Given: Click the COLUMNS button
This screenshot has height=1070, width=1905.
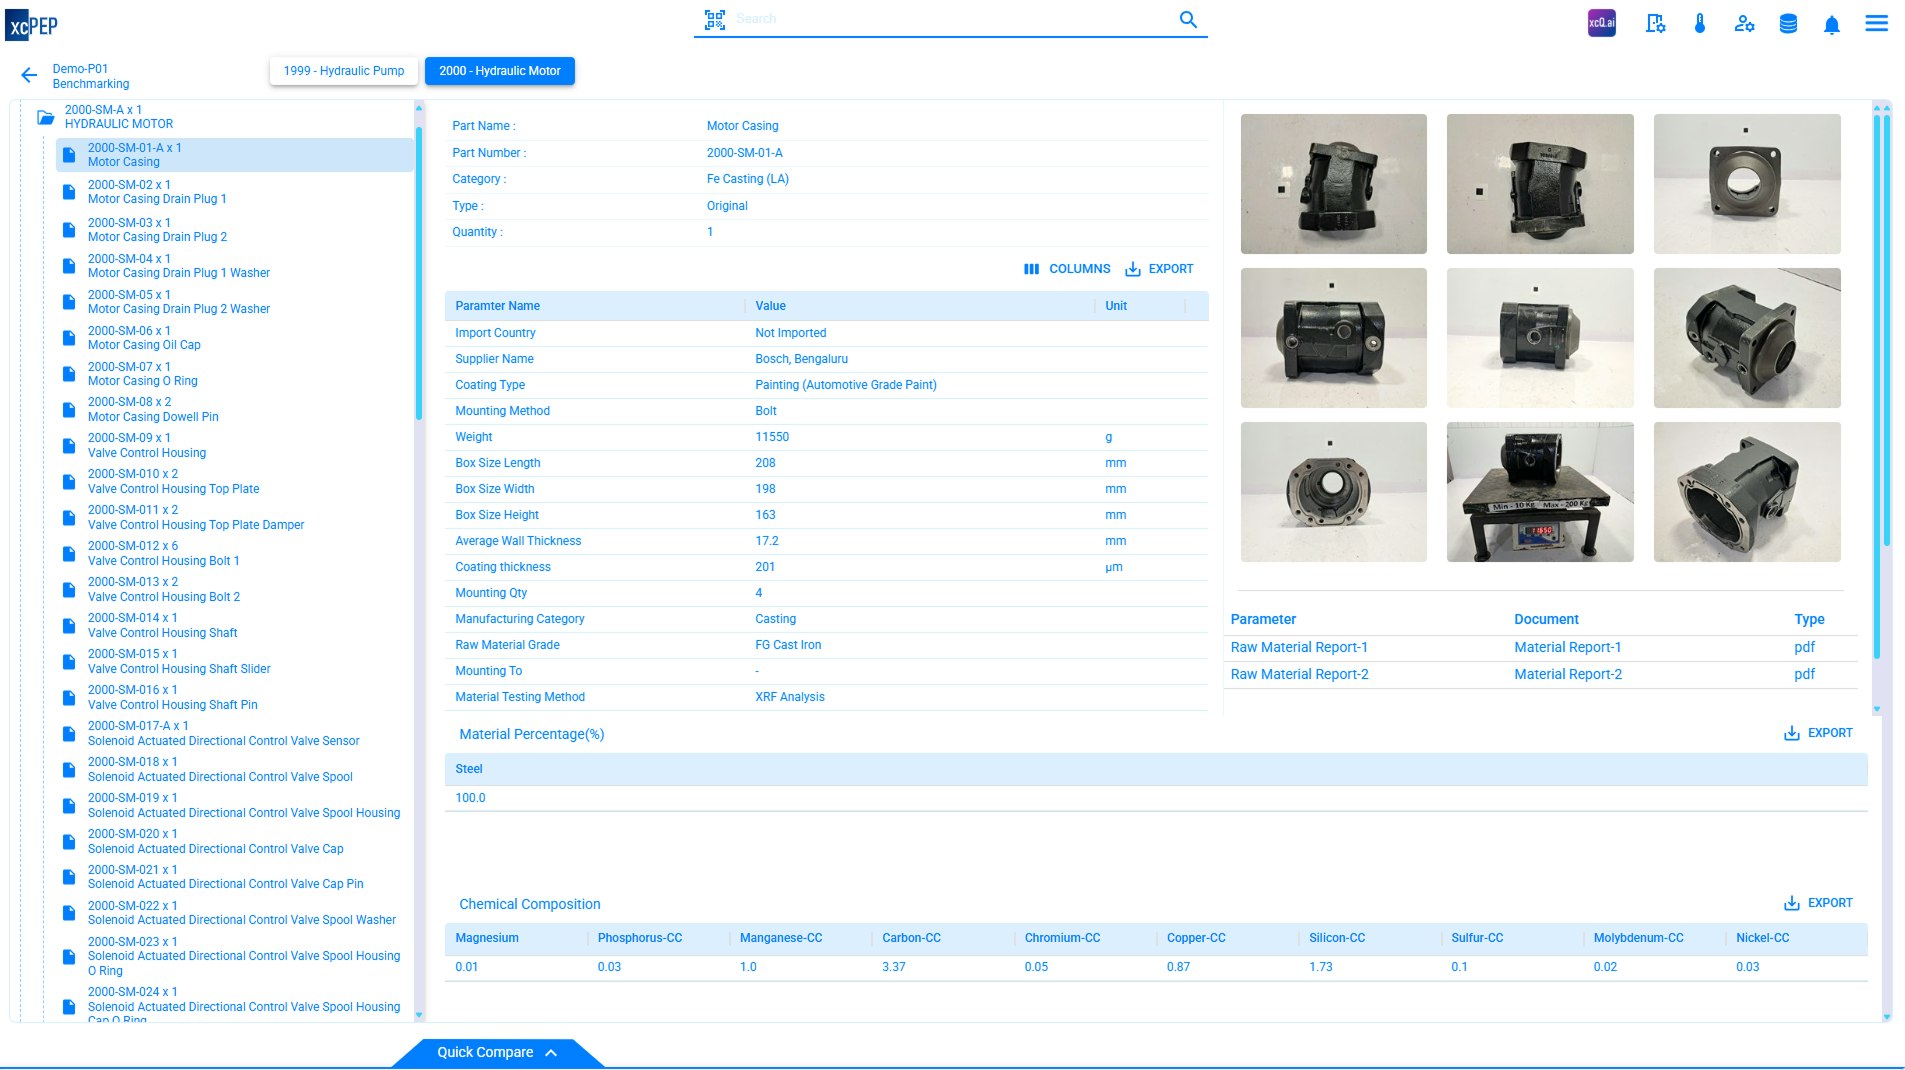Looking at the screenshot, I should pyautogui.click(x=1067, y=269).
